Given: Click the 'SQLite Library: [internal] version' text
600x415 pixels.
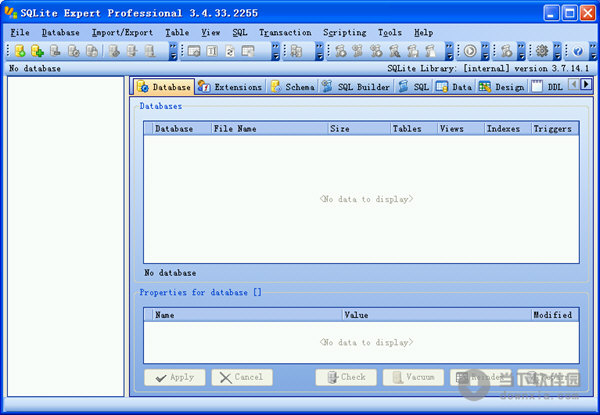Looking at the screenshot, I should [468, 68].
